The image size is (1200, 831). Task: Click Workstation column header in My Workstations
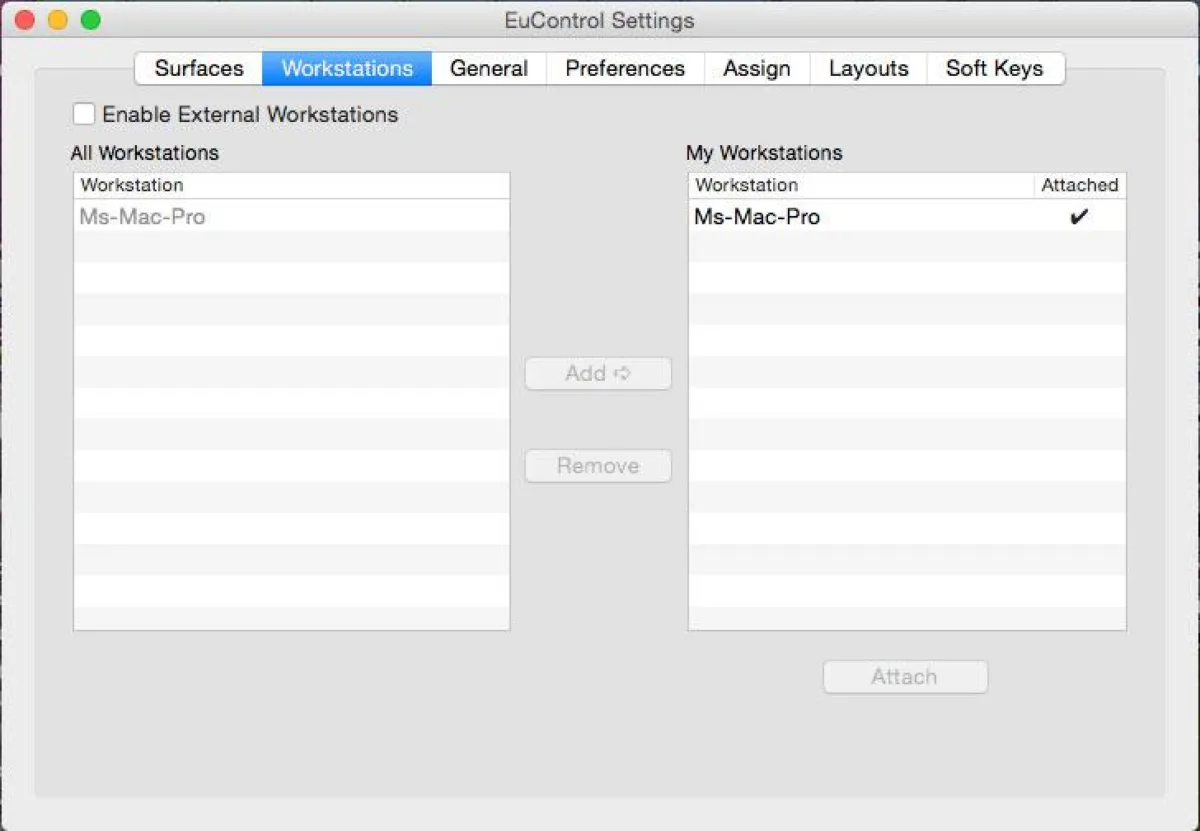click(861, 185)
